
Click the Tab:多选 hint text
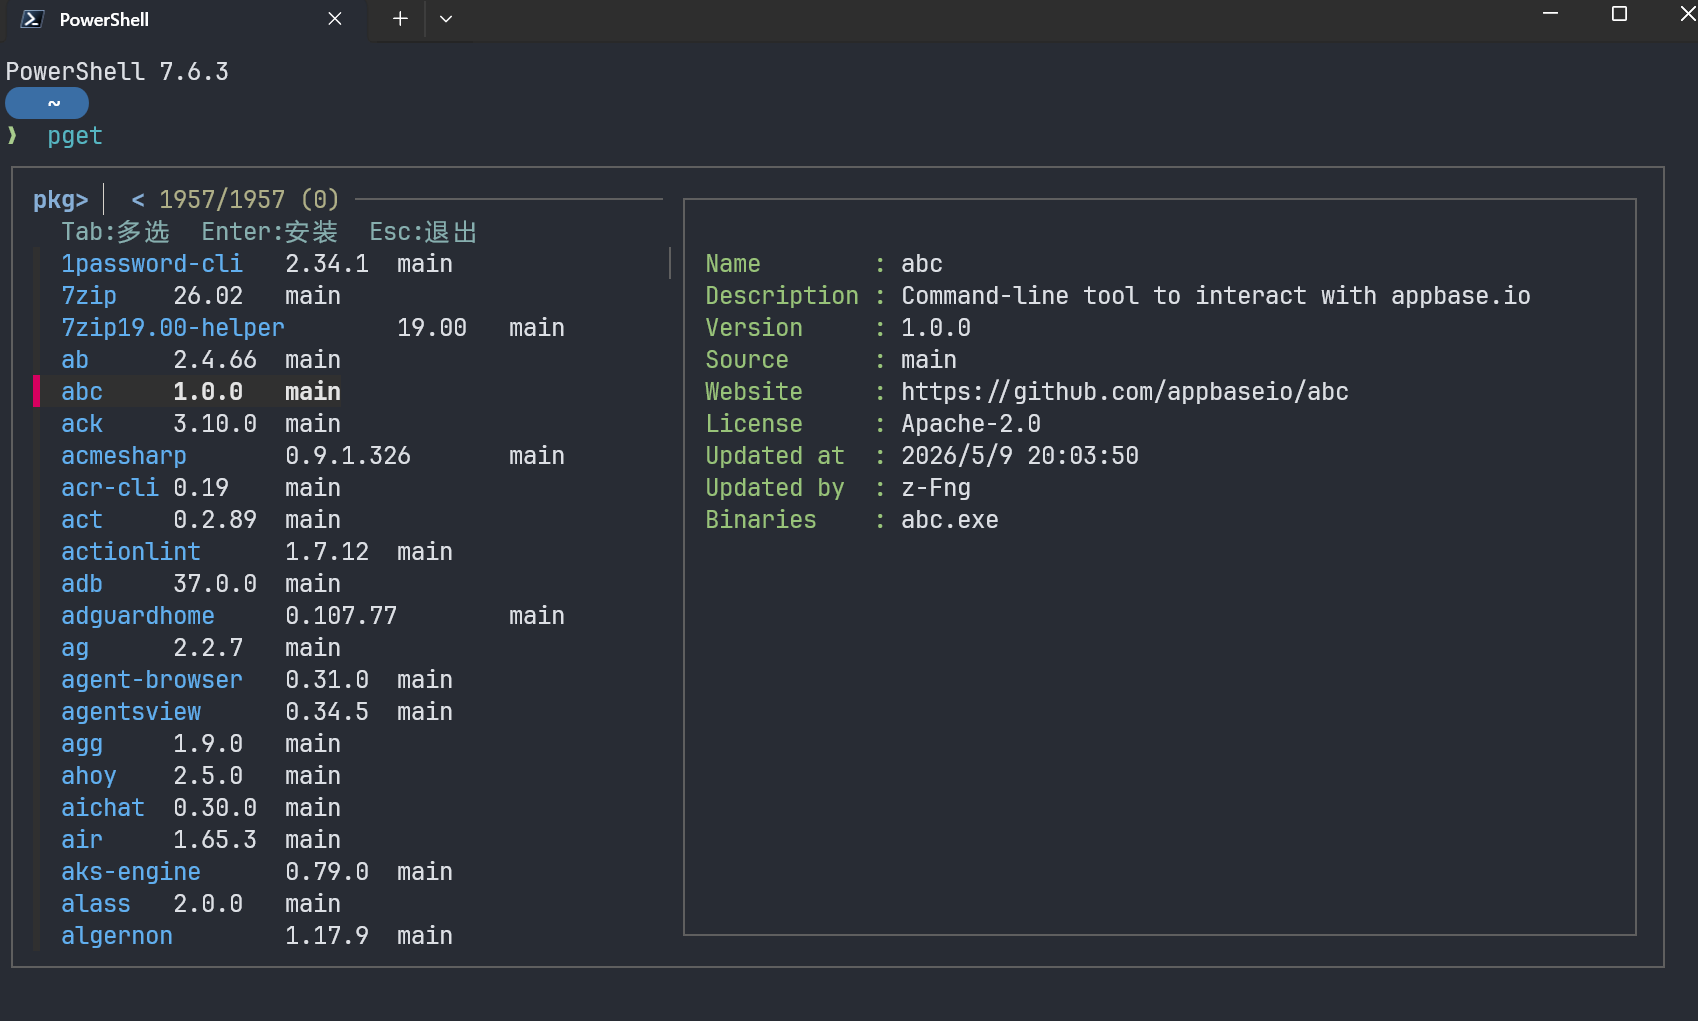[x=115, y=232]
